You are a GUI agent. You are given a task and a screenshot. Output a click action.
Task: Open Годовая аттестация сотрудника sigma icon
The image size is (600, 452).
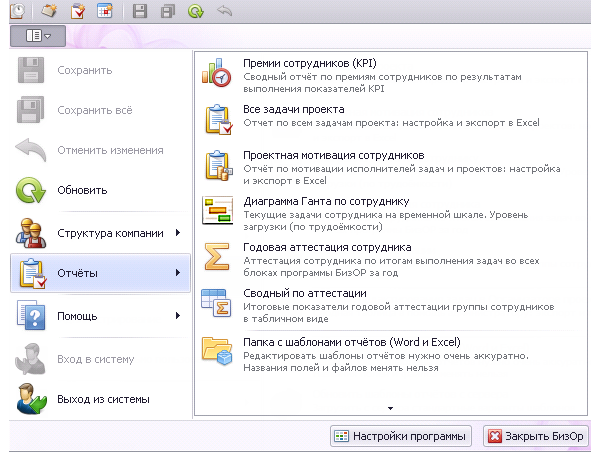pos(217,254)
